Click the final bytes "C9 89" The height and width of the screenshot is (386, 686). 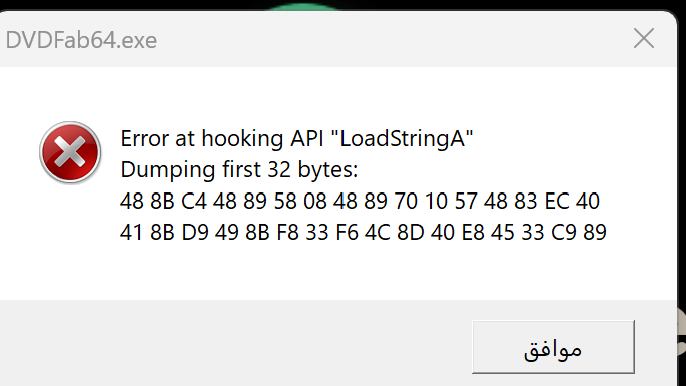pos(579,232)
